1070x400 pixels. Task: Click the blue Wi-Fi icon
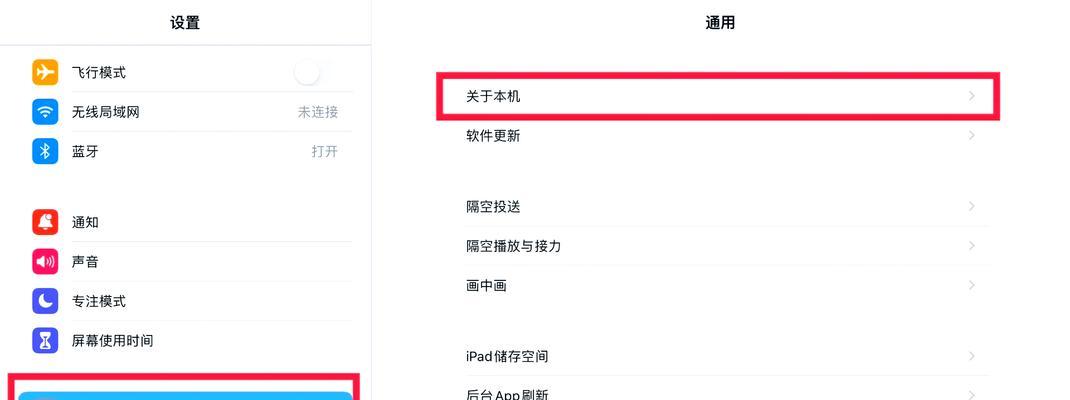point(45,112)
